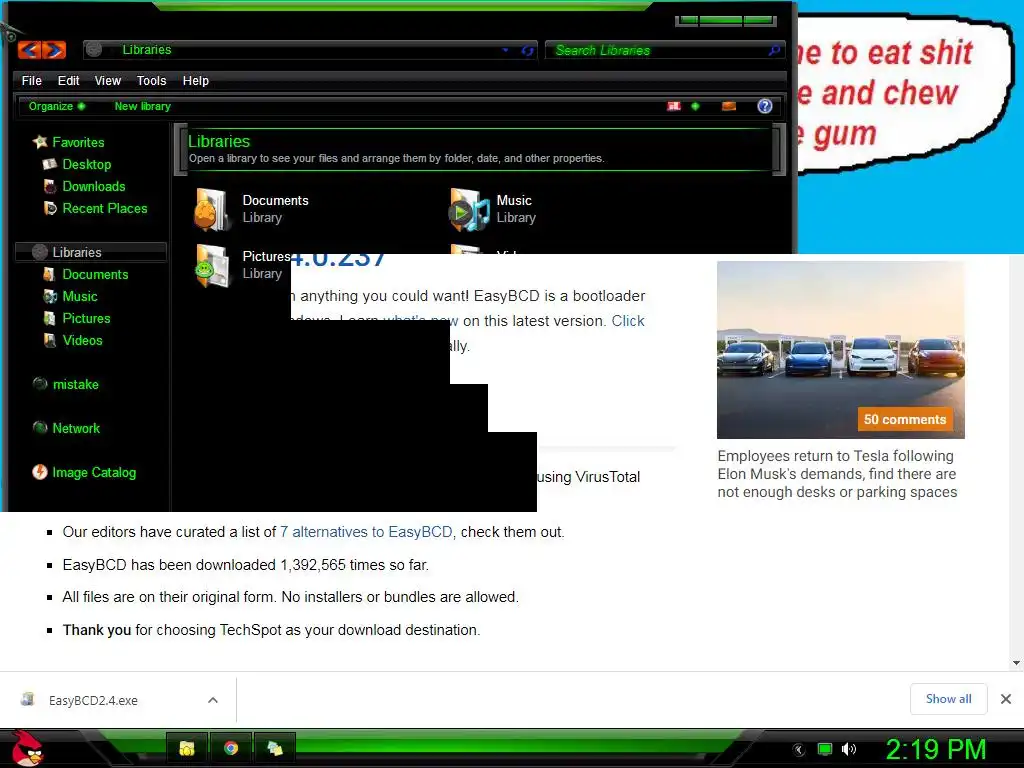Show hidden tray icons arrow

pyautogui.click(x=799, y=750)
